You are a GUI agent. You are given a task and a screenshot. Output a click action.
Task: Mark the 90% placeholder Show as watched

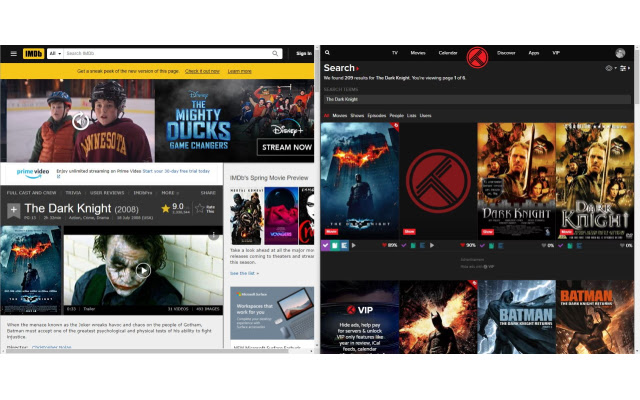(x=404, y=245)
